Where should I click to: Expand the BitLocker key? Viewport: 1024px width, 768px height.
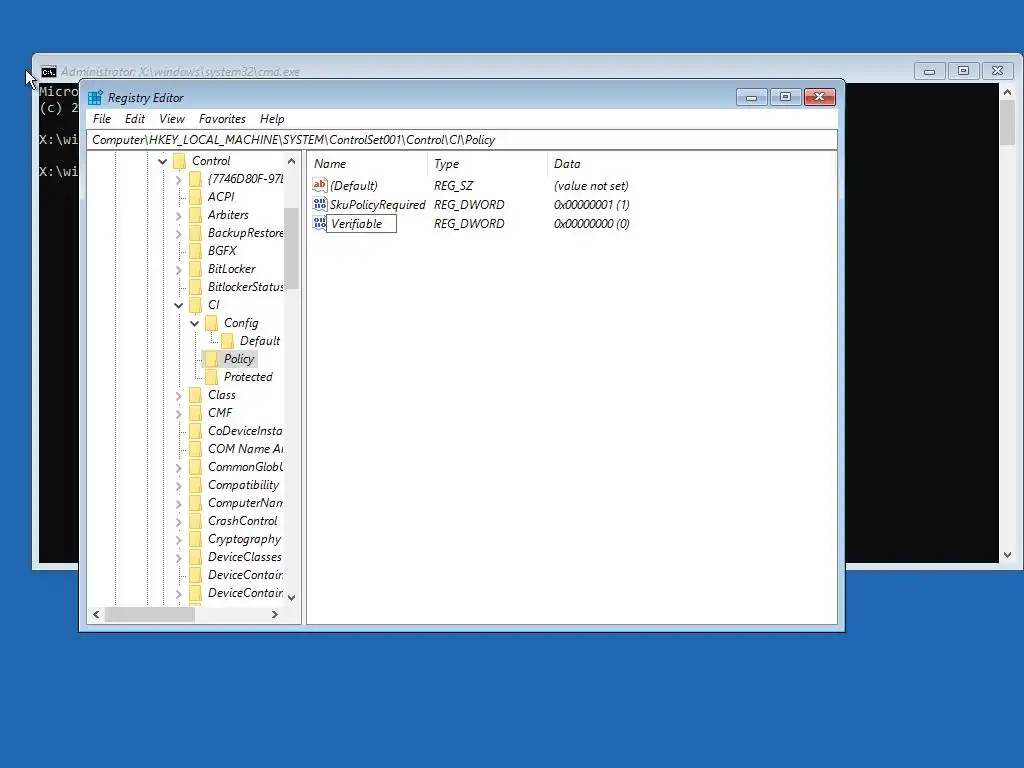(x=178, y=269)
